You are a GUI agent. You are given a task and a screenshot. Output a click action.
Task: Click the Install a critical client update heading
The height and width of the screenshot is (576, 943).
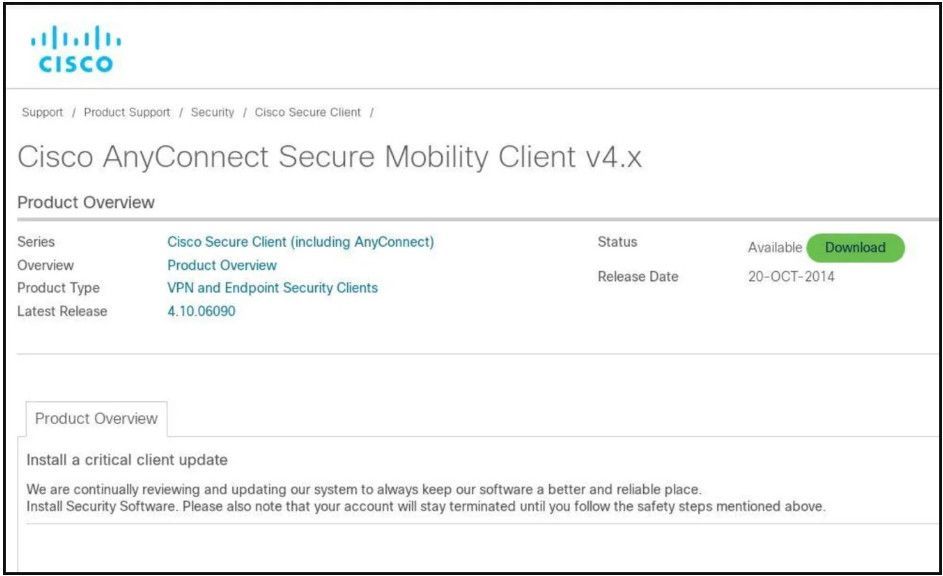coord(127,460)
